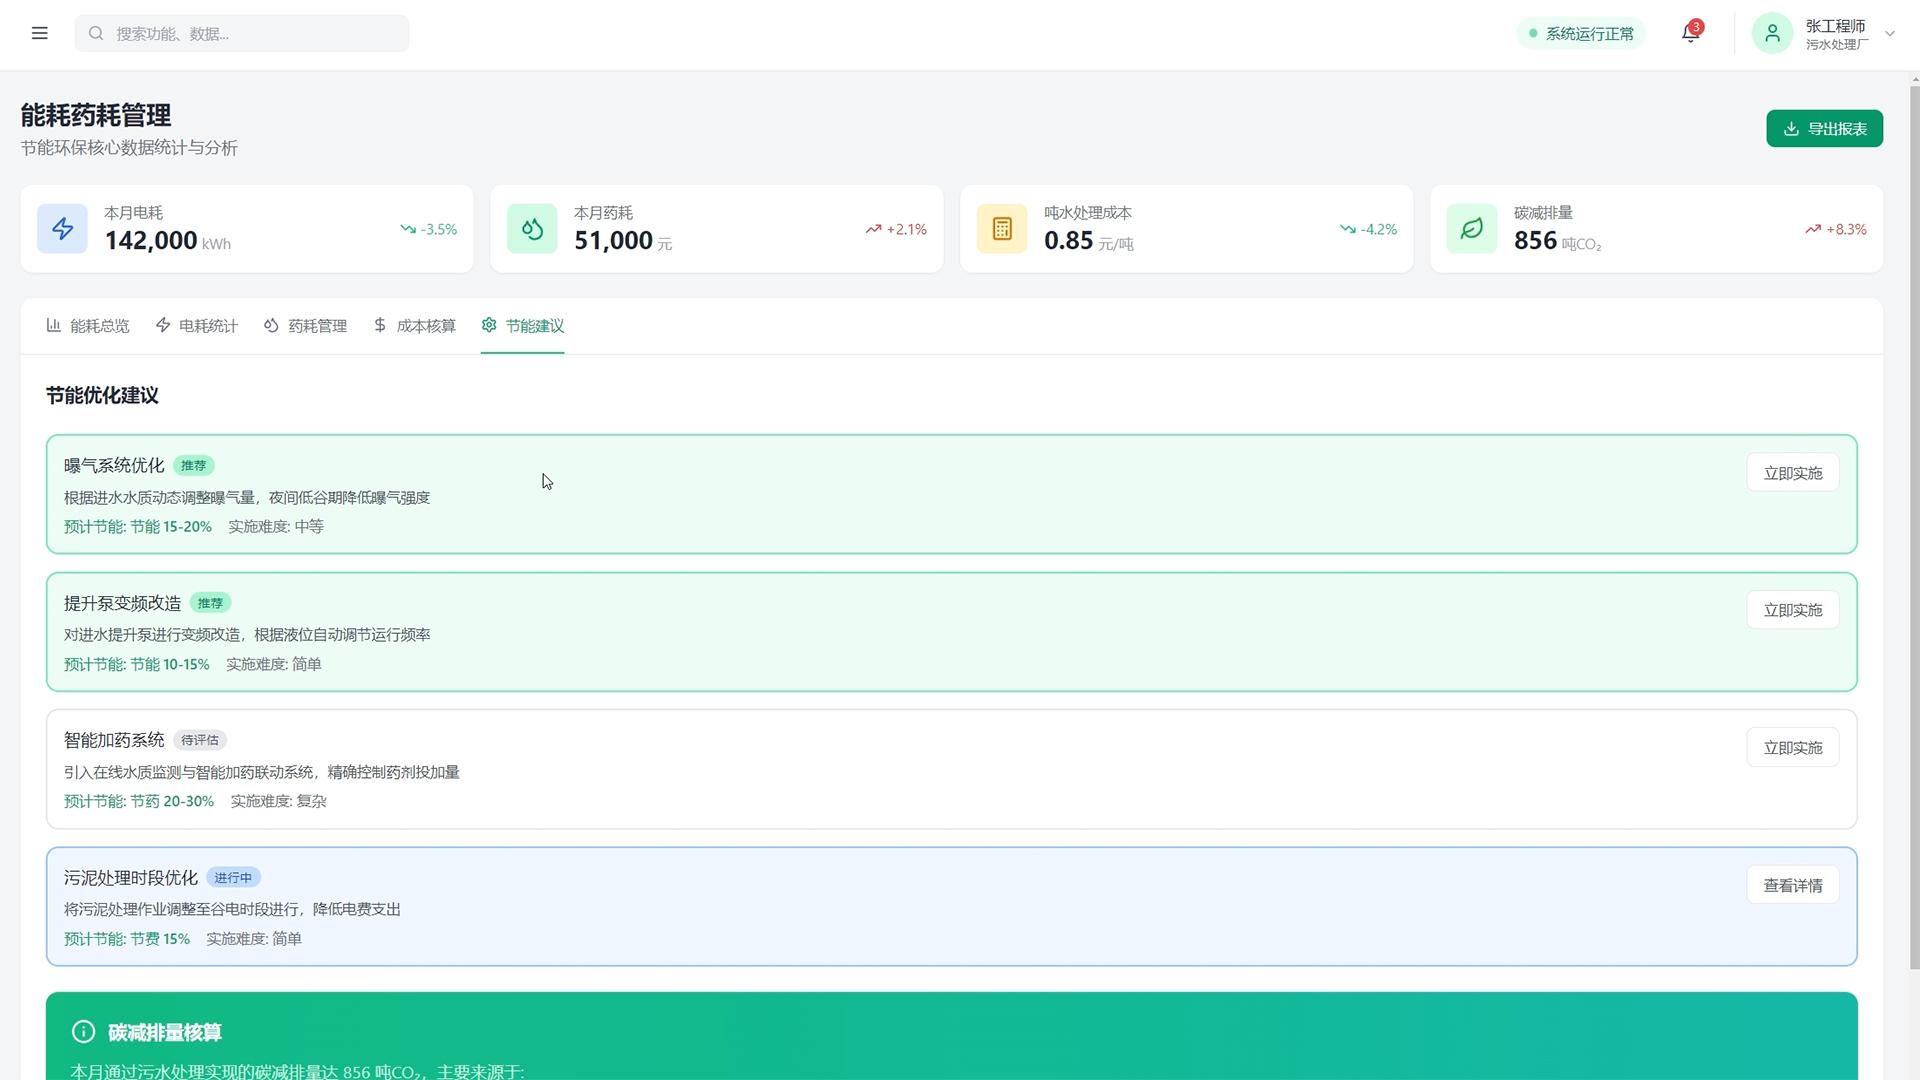The image size is (1920, 1080).
Task: Click 立即实施 for 智能加药系统
Action: (x=1793, y=748)
